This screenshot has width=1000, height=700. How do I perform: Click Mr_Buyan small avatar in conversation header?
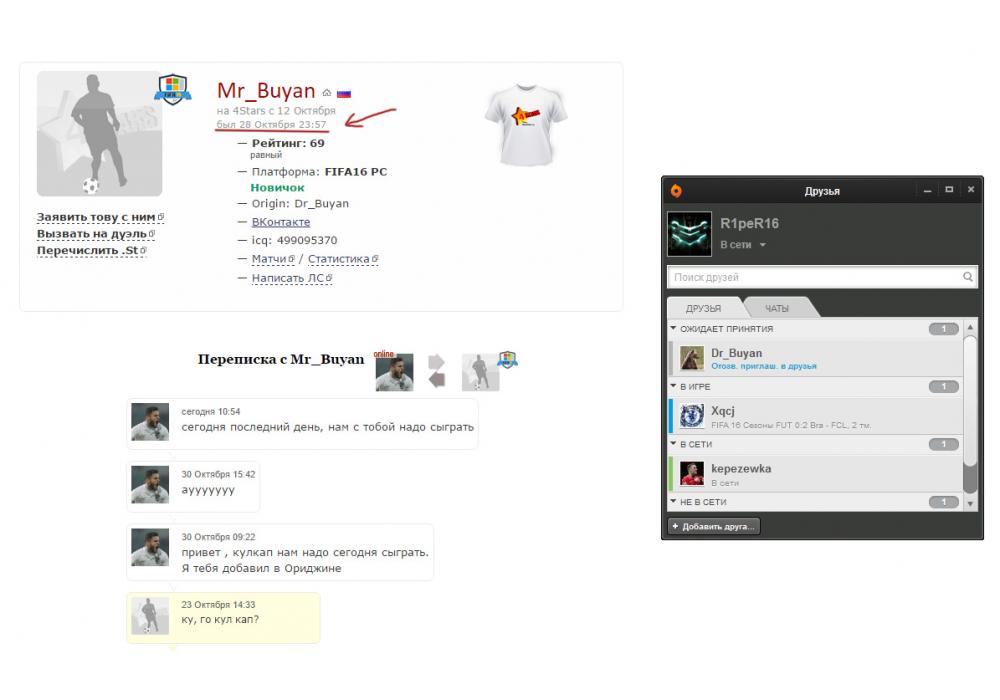(x=480, y=372)
